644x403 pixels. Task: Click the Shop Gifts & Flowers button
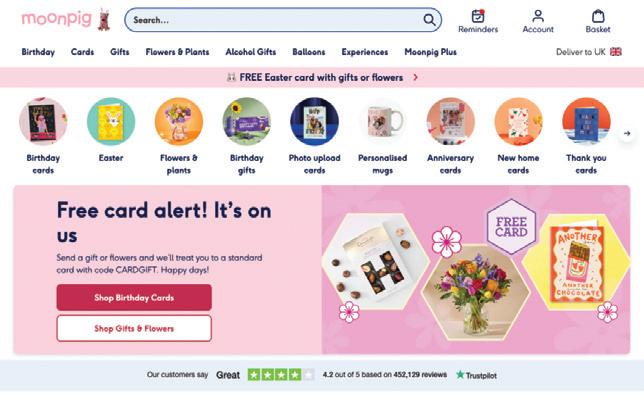pyautogui.click(x=134, y=328)
